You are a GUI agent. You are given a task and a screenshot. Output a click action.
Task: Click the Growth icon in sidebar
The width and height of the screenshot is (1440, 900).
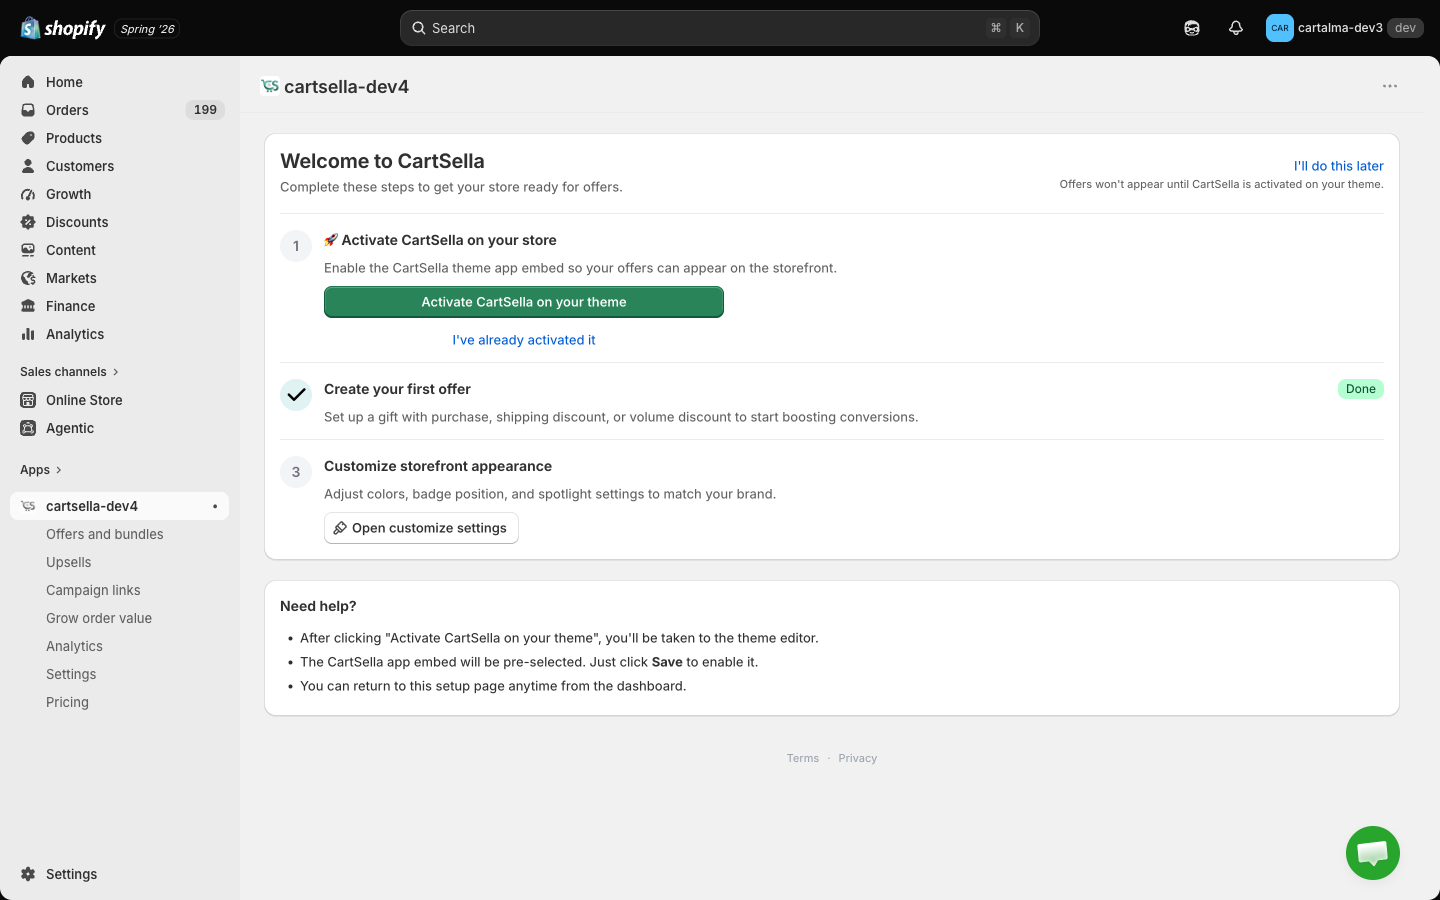(28, 194)
